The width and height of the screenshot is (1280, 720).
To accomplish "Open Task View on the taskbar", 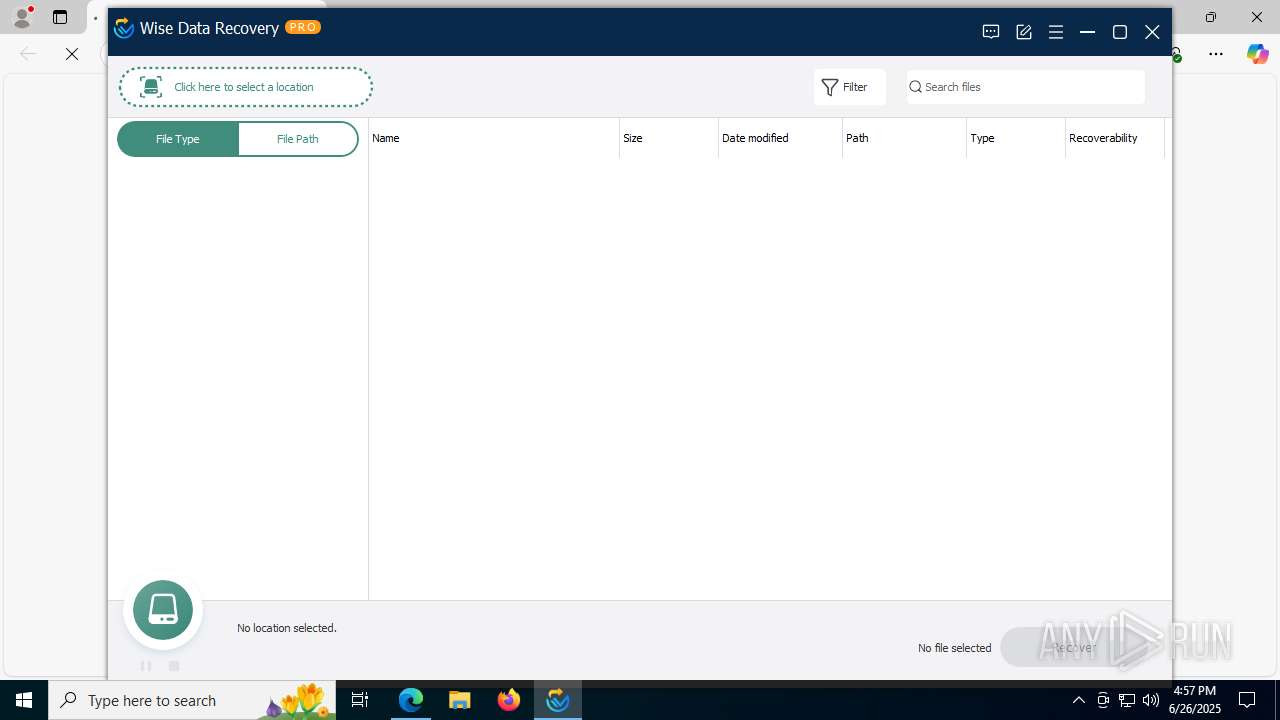I will tap(360, 700).
